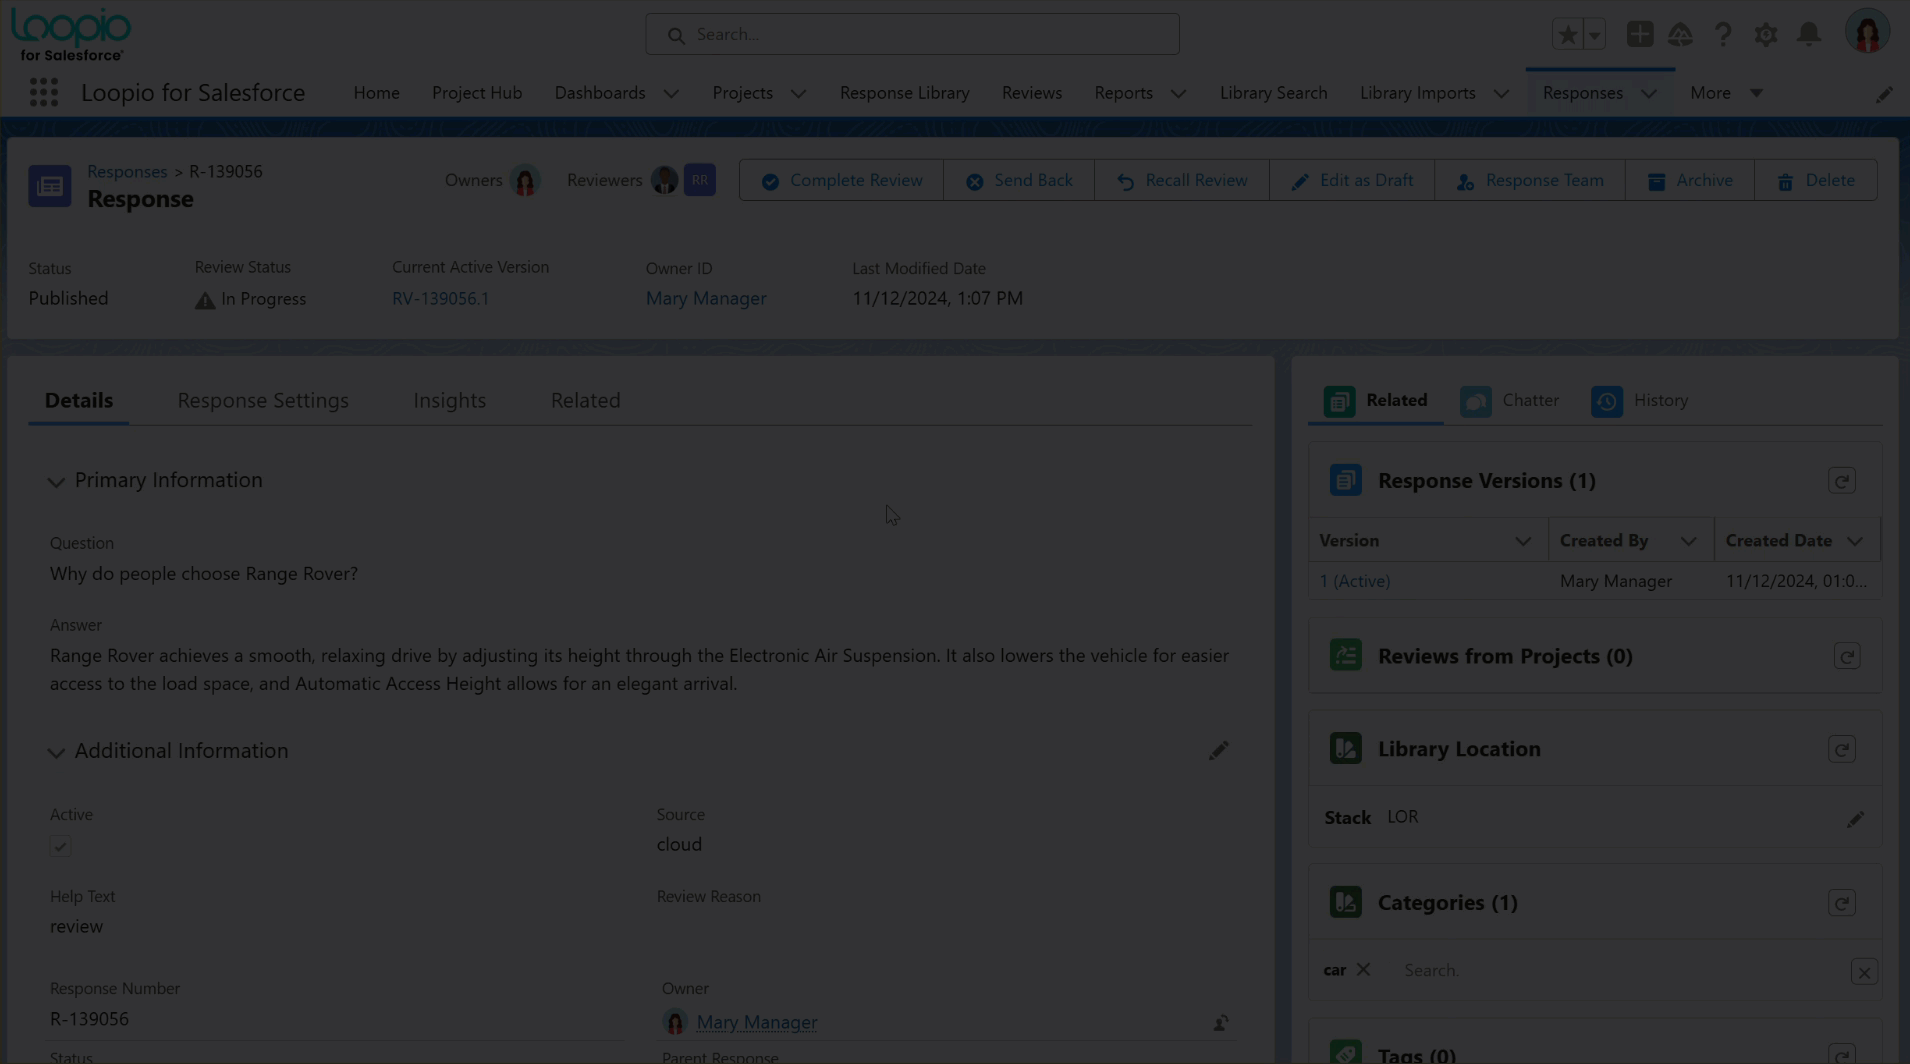The width and height of the screenshot is (1910, 1064).
Task: Refresh the Response Versions list
Action: (x=1841, y=481)
